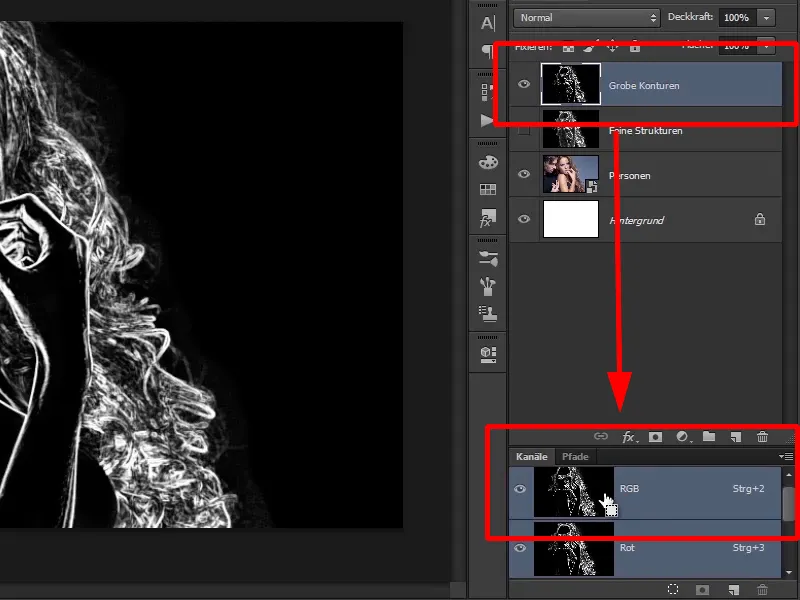Open the Normal blend mode dropdown
Viewport: 800px width, 600px height.
pos(586,18)
